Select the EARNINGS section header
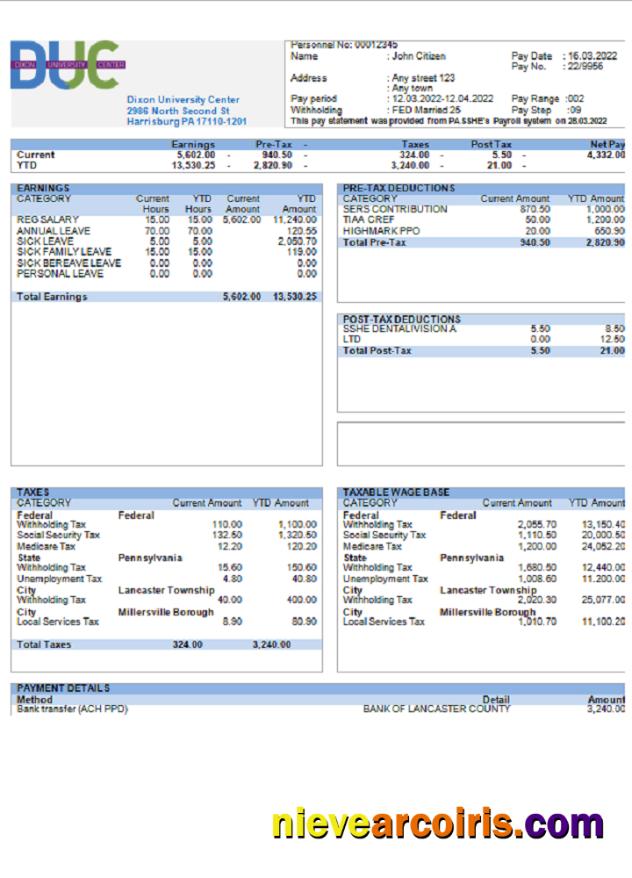Screen dimensions: 632x878 click(x=44, y=188)
